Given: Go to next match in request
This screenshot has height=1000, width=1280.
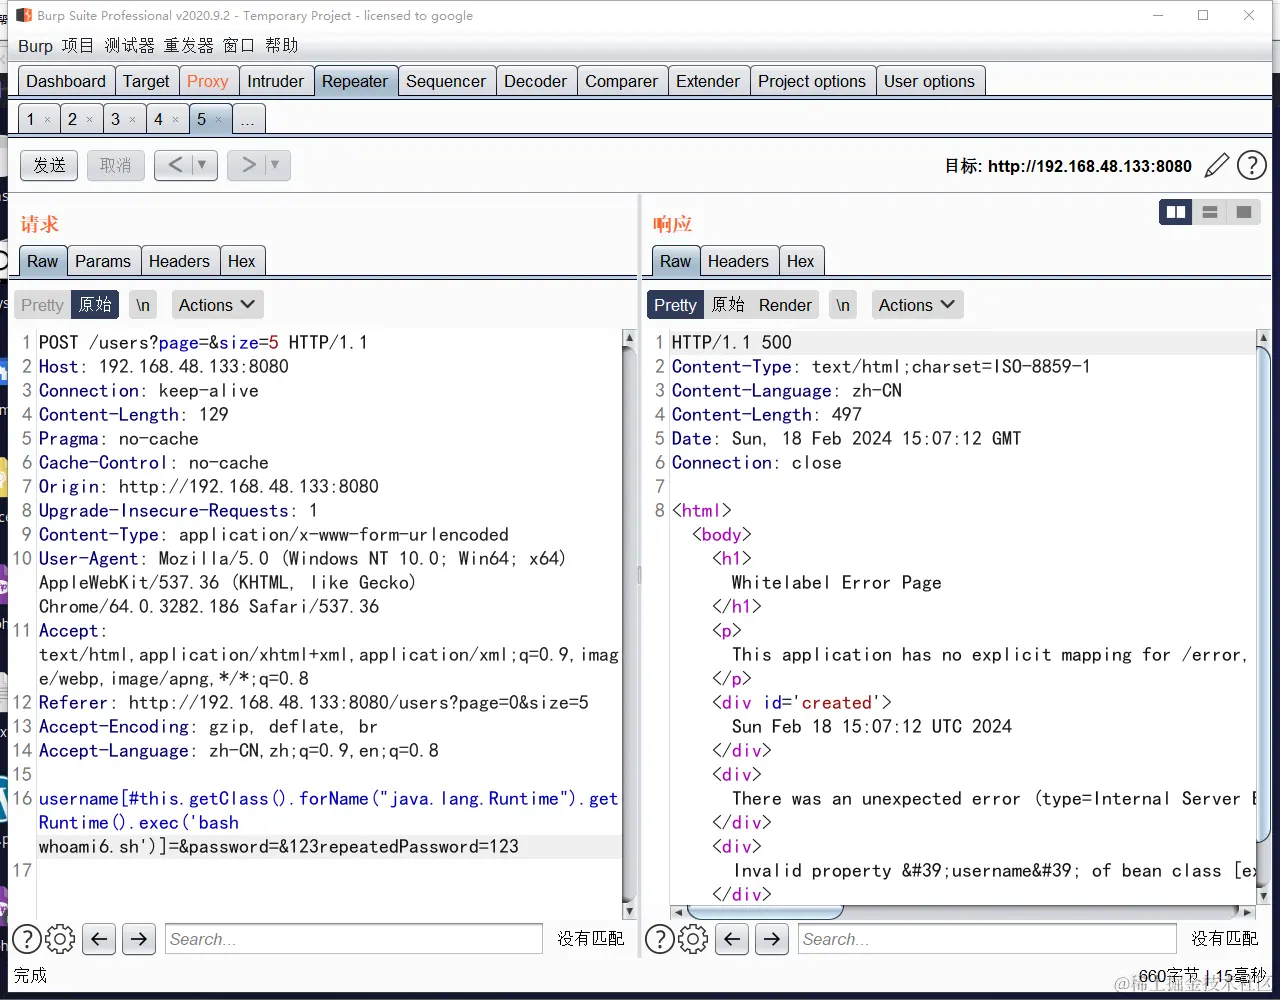Looking at the screenshot, I should (139, 938).
